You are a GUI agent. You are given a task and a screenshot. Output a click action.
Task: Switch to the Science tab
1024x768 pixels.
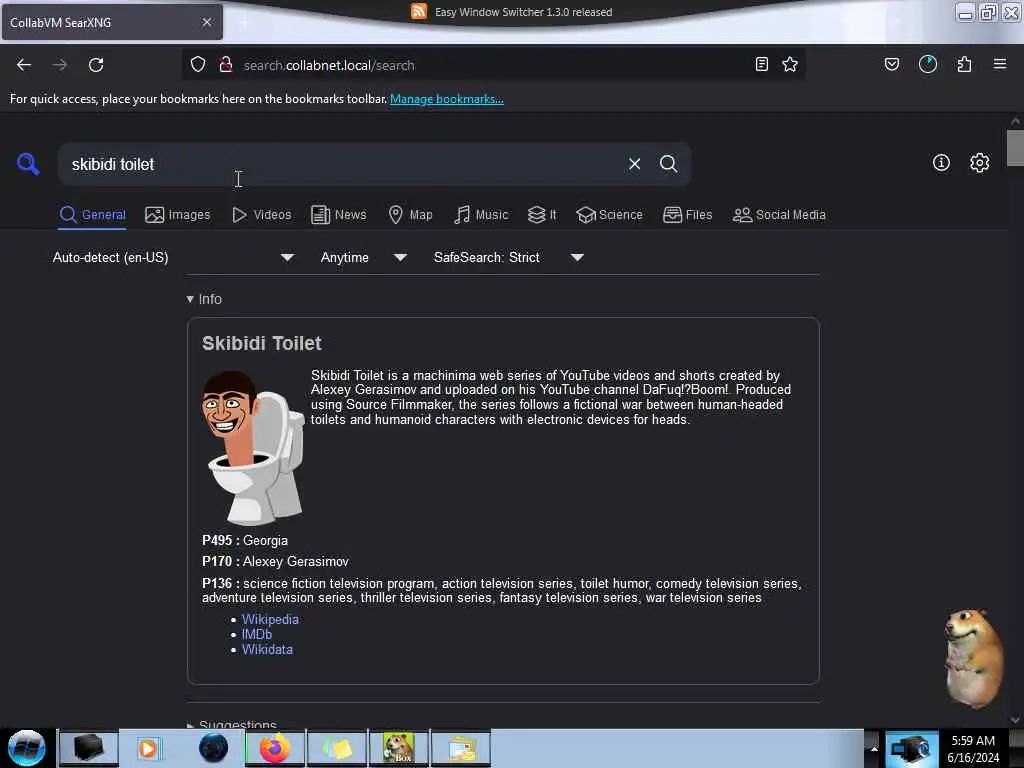pyautogui.click(x=609, y=215)
